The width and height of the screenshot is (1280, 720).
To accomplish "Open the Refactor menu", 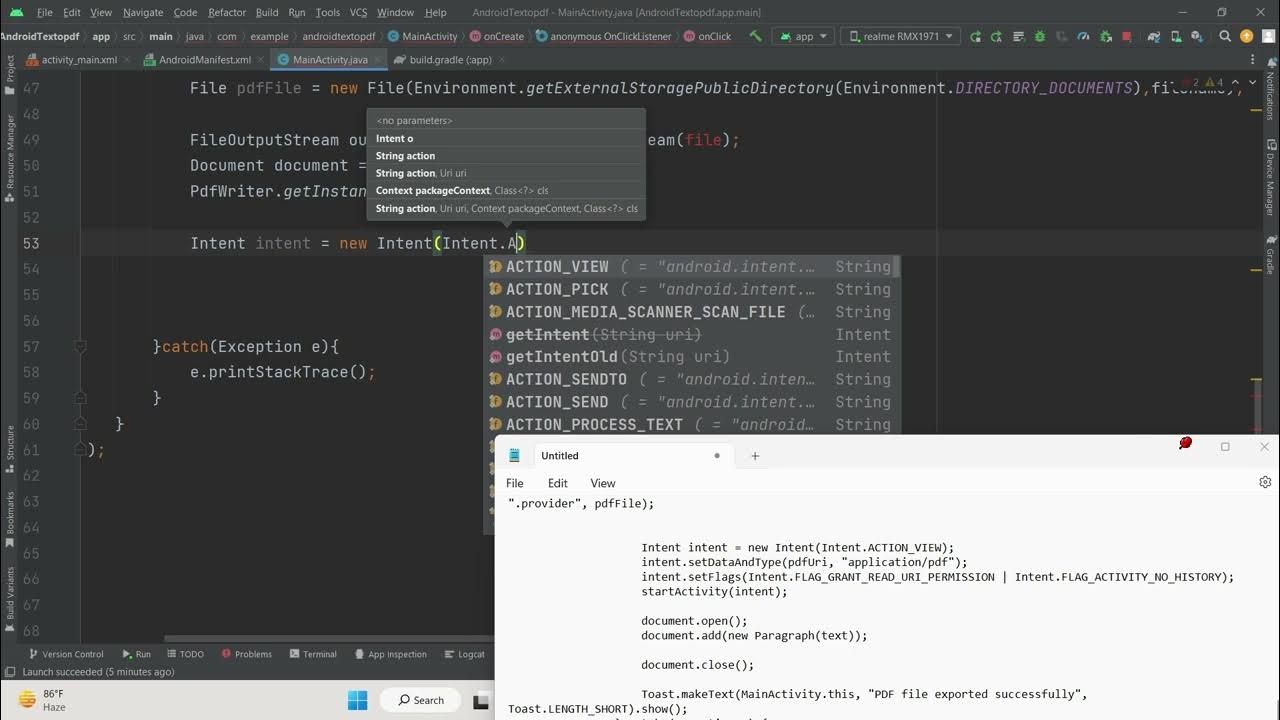I will click(227, 12).
